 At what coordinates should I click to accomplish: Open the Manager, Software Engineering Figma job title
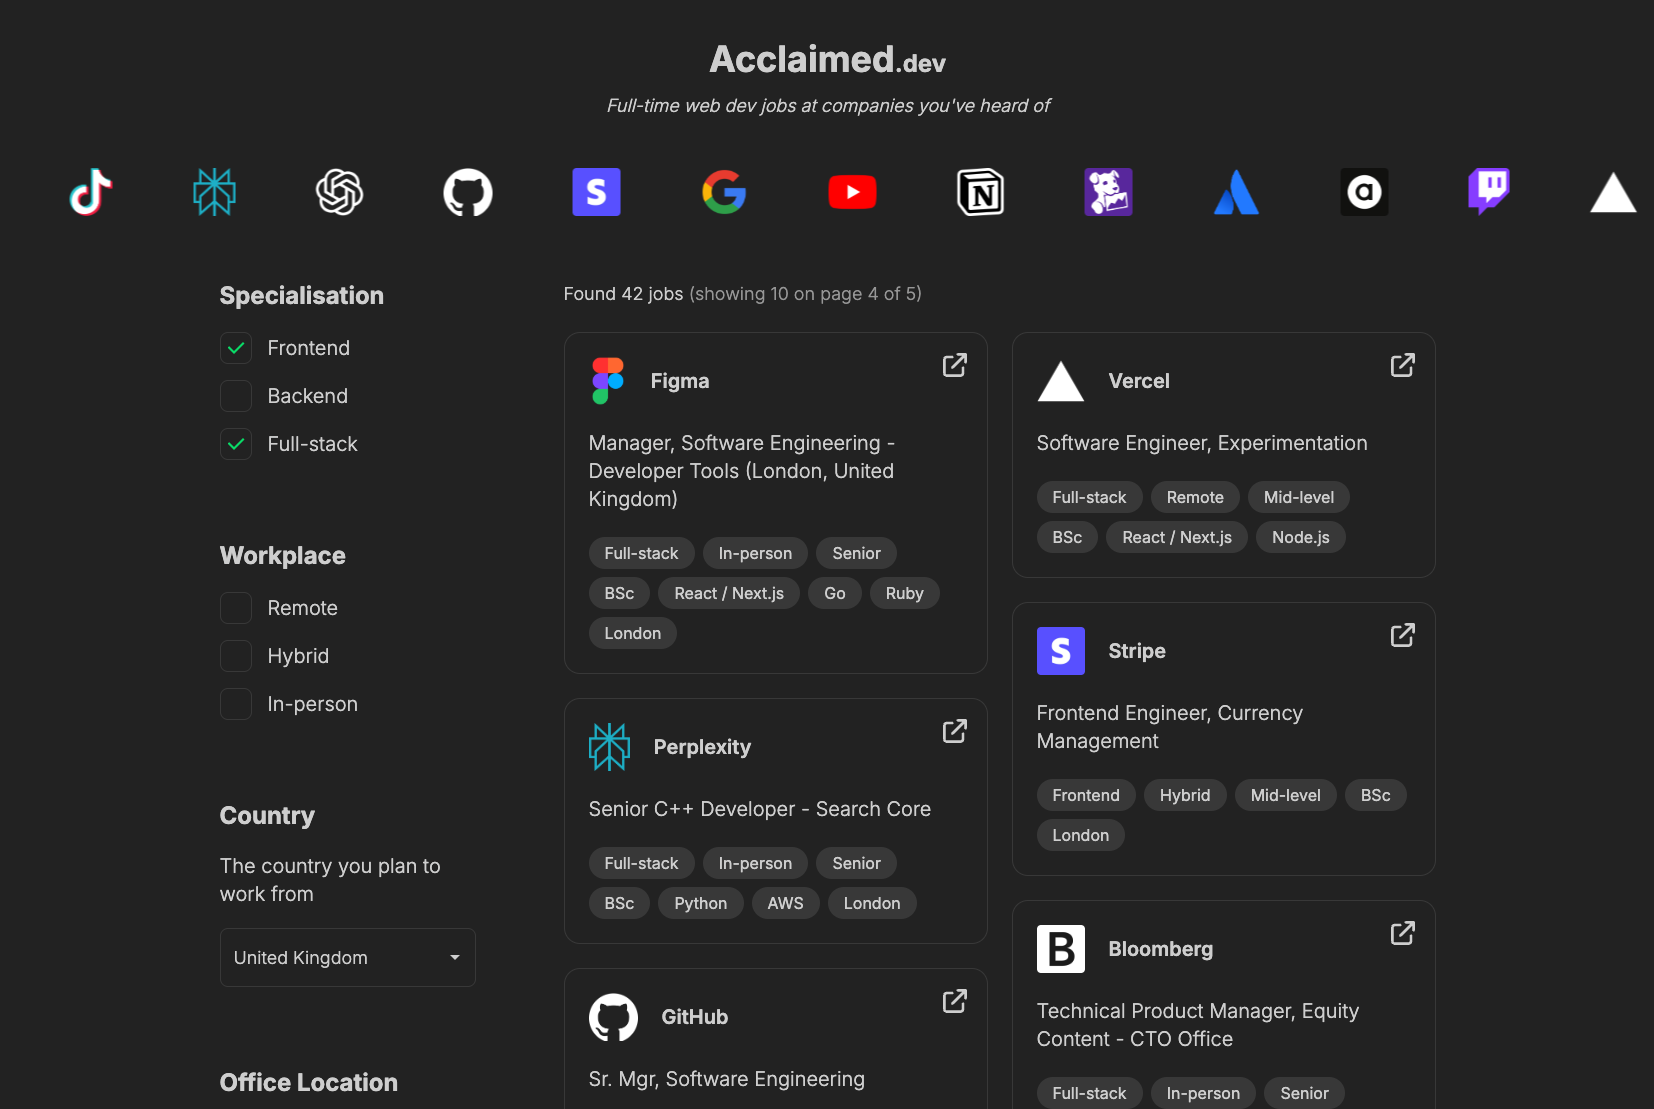(x=741, y=471)
